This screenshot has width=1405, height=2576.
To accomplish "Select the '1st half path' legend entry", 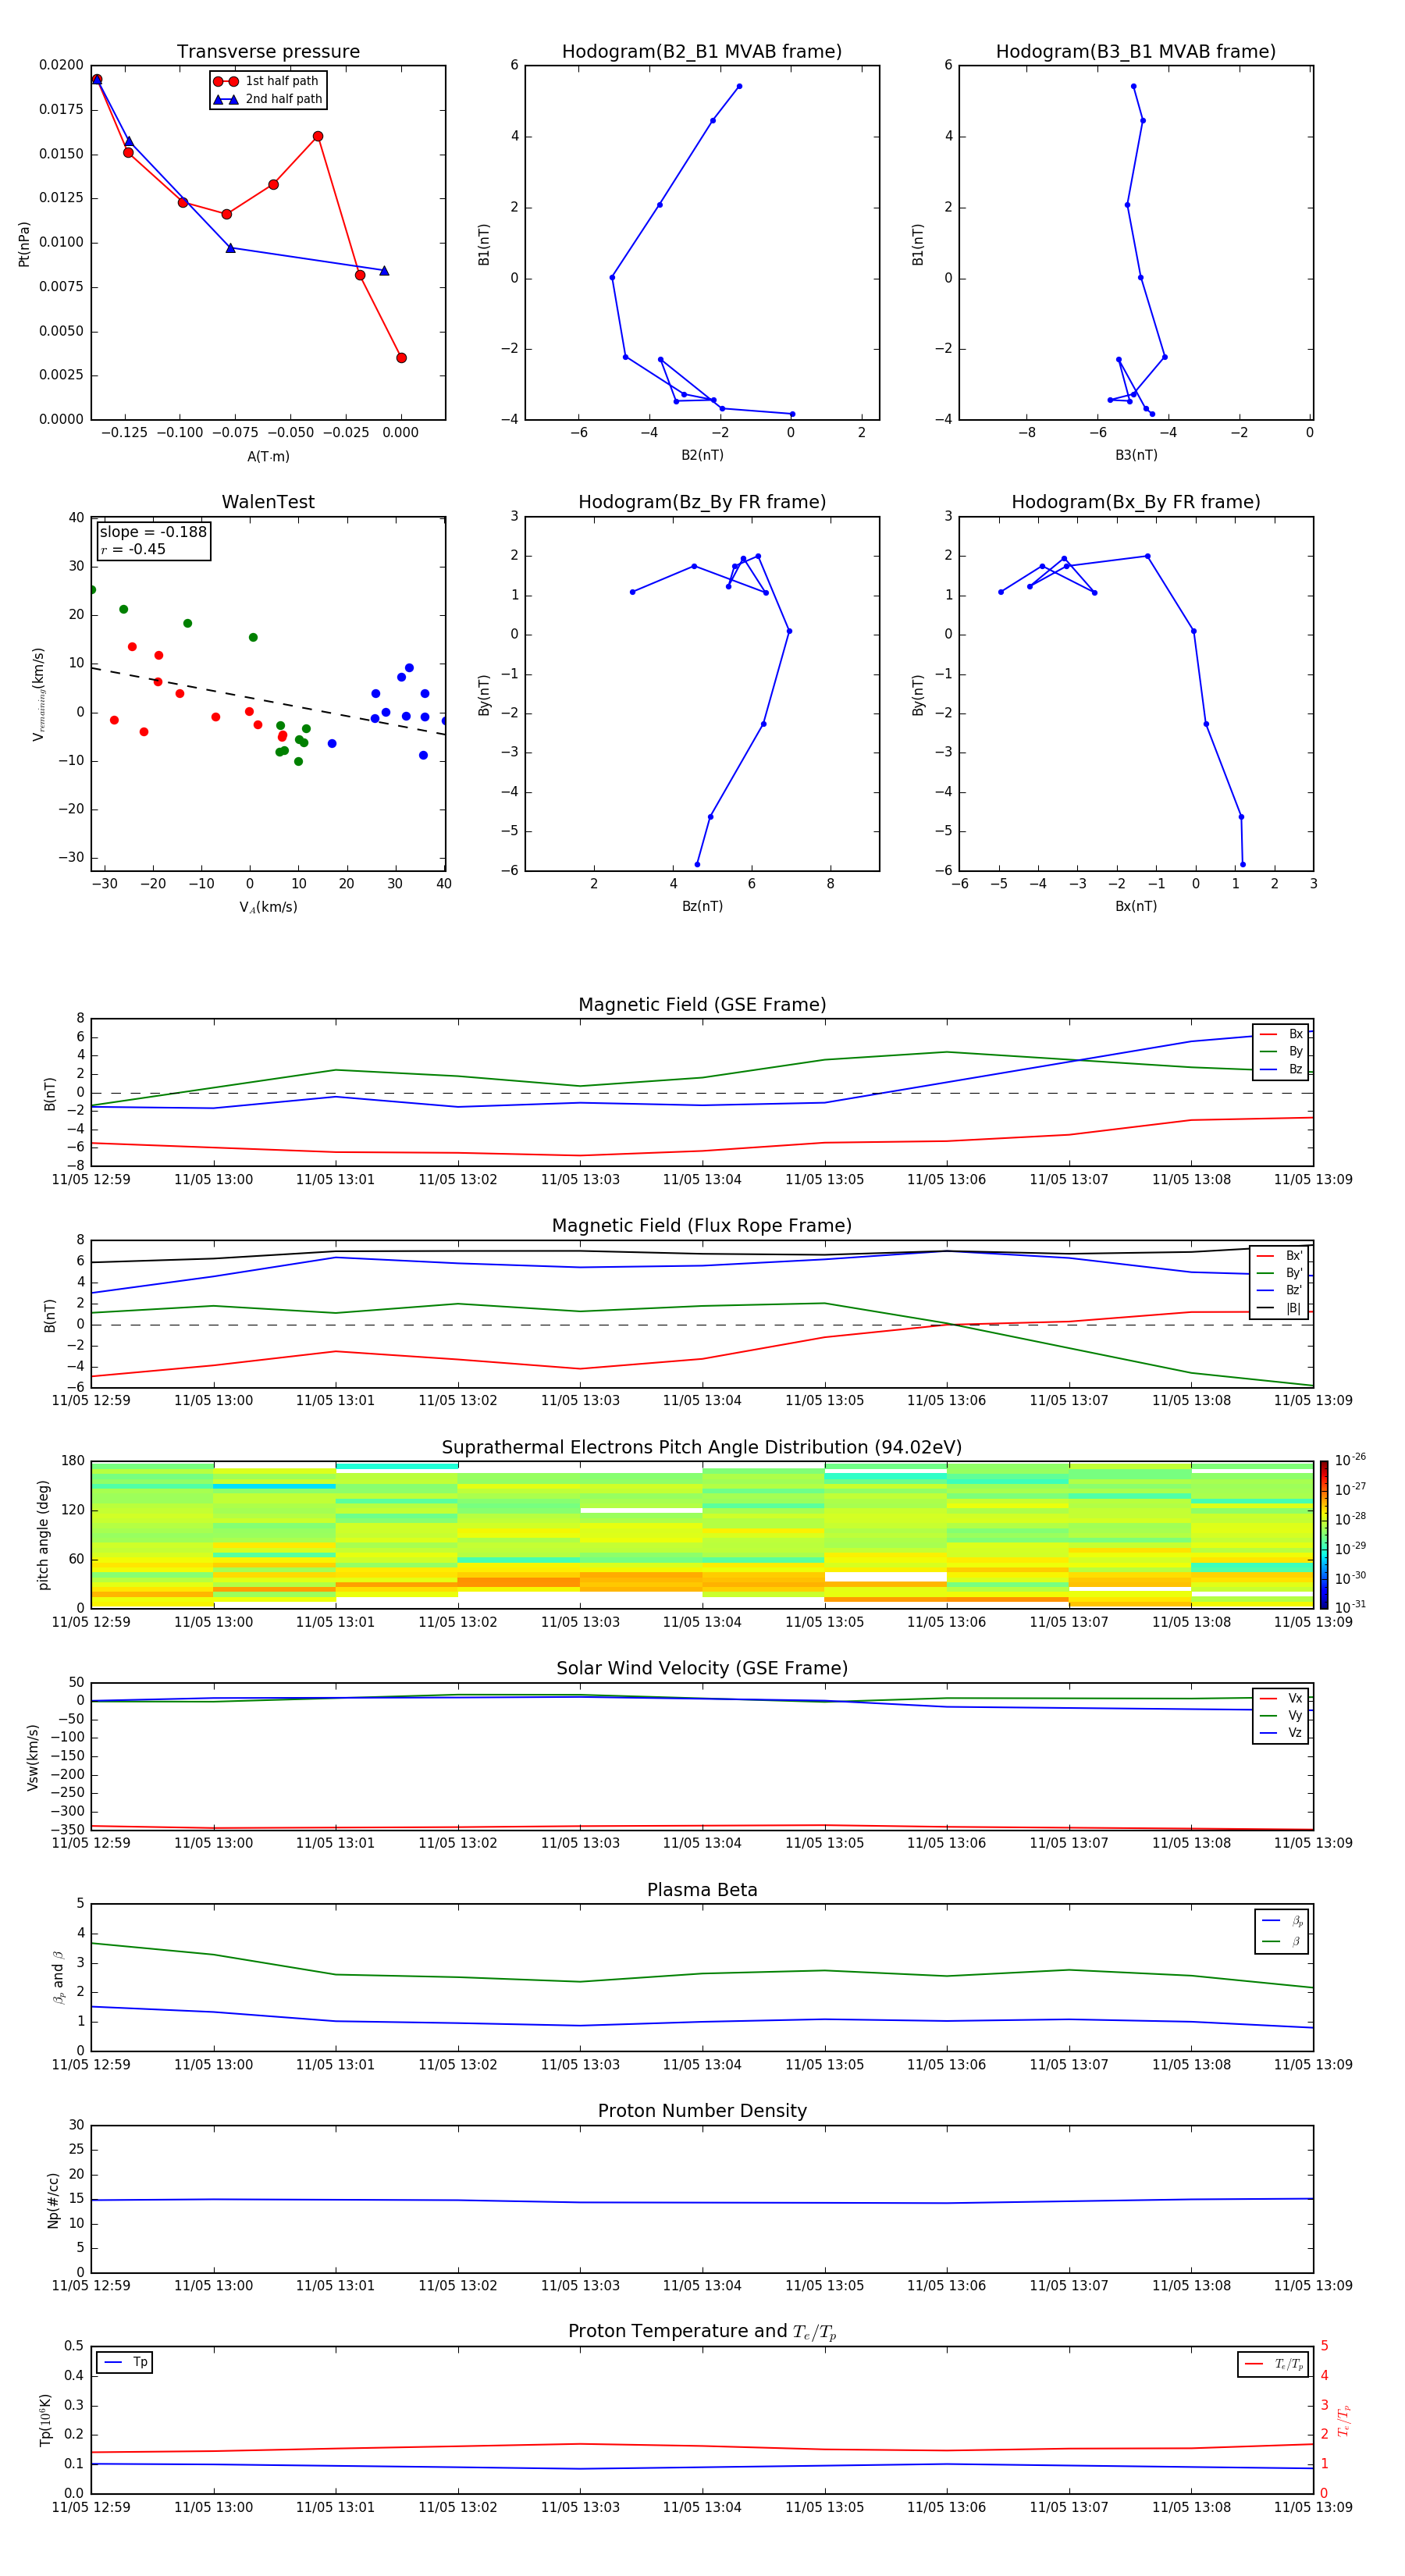I will [x=267, y=81].
